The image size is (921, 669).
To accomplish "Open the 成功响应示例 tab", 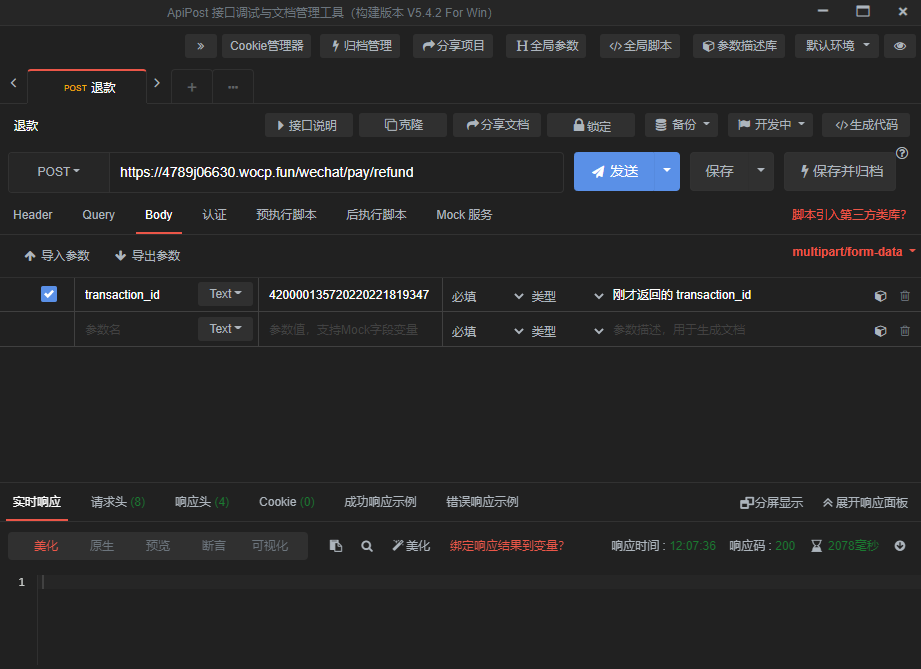I will tap(380, 502).
